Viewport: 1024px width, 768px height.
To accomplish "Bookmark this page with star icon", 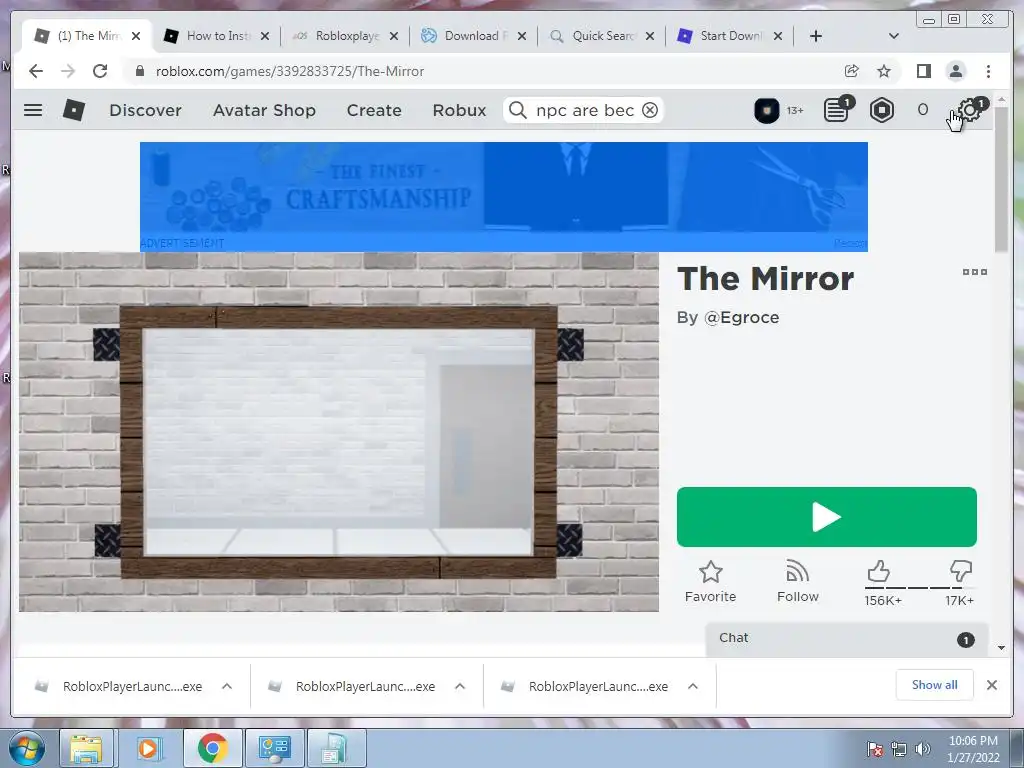I will click(884, 71).
